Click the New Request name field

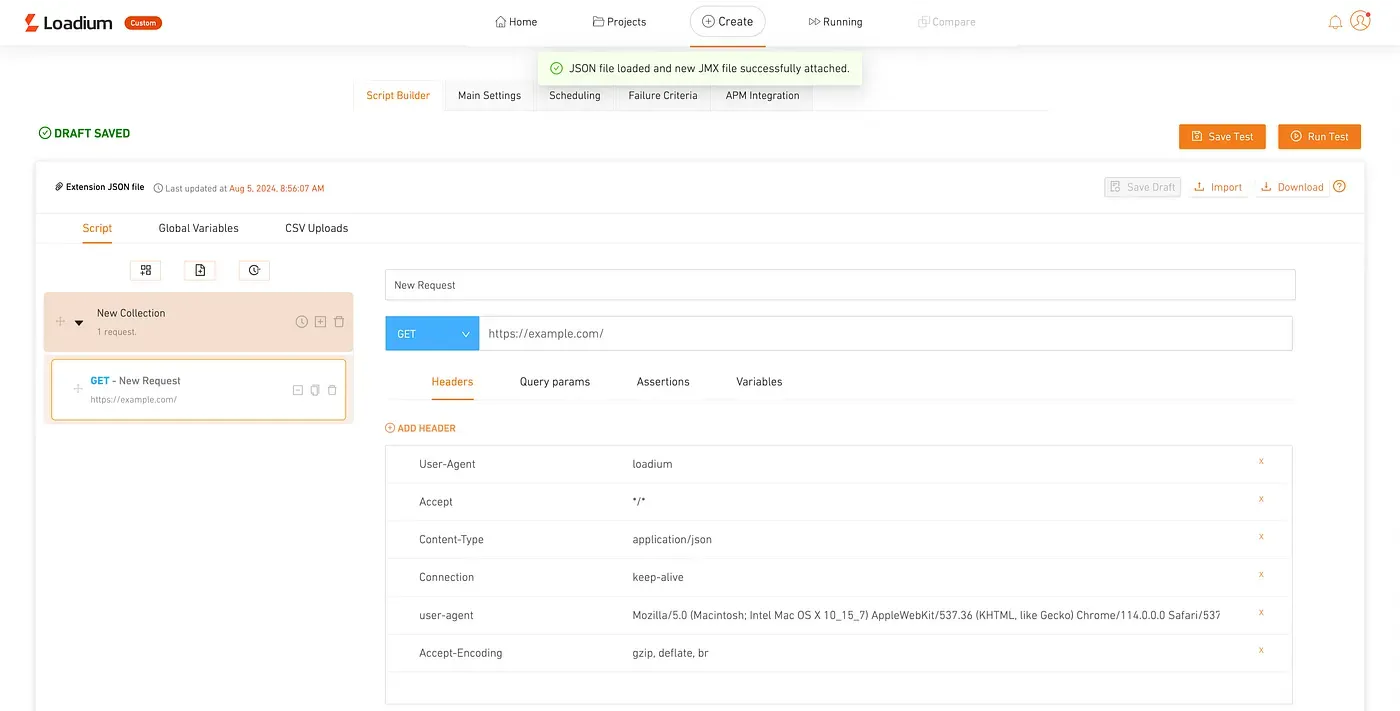click(x=840, y=285)
